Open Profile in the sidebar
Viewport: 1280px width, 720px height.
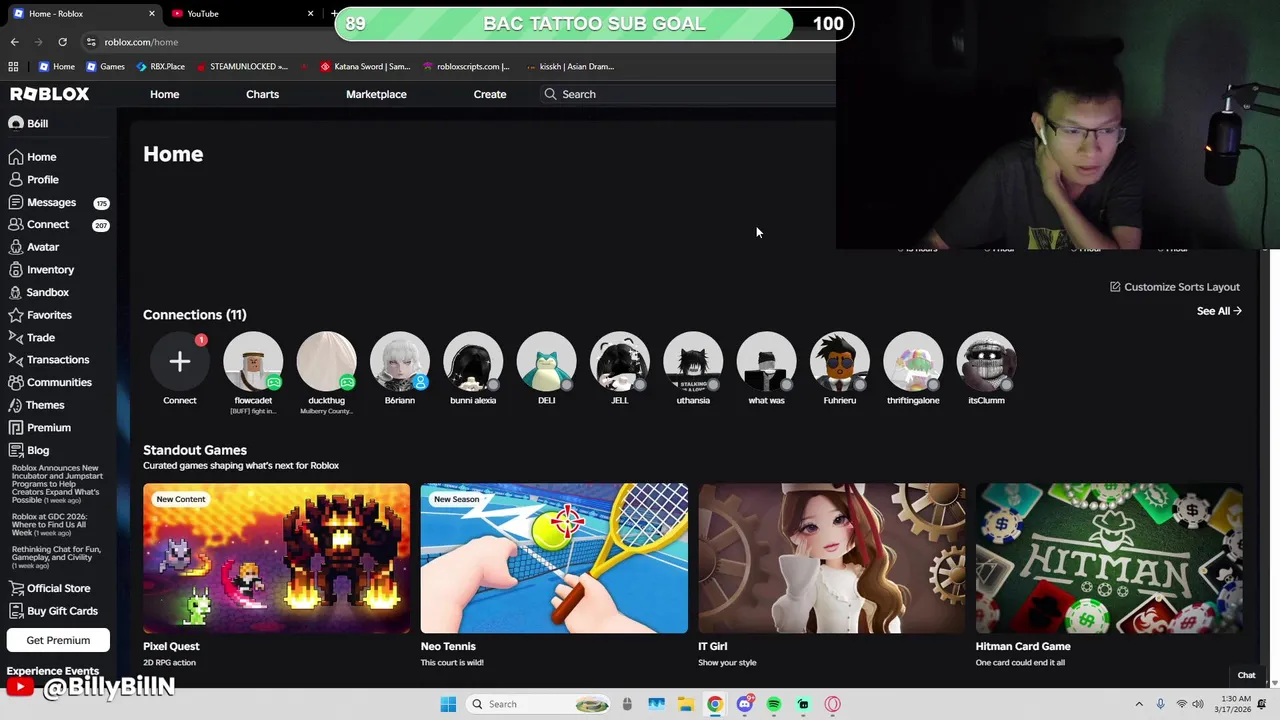[x=34, y=180]
